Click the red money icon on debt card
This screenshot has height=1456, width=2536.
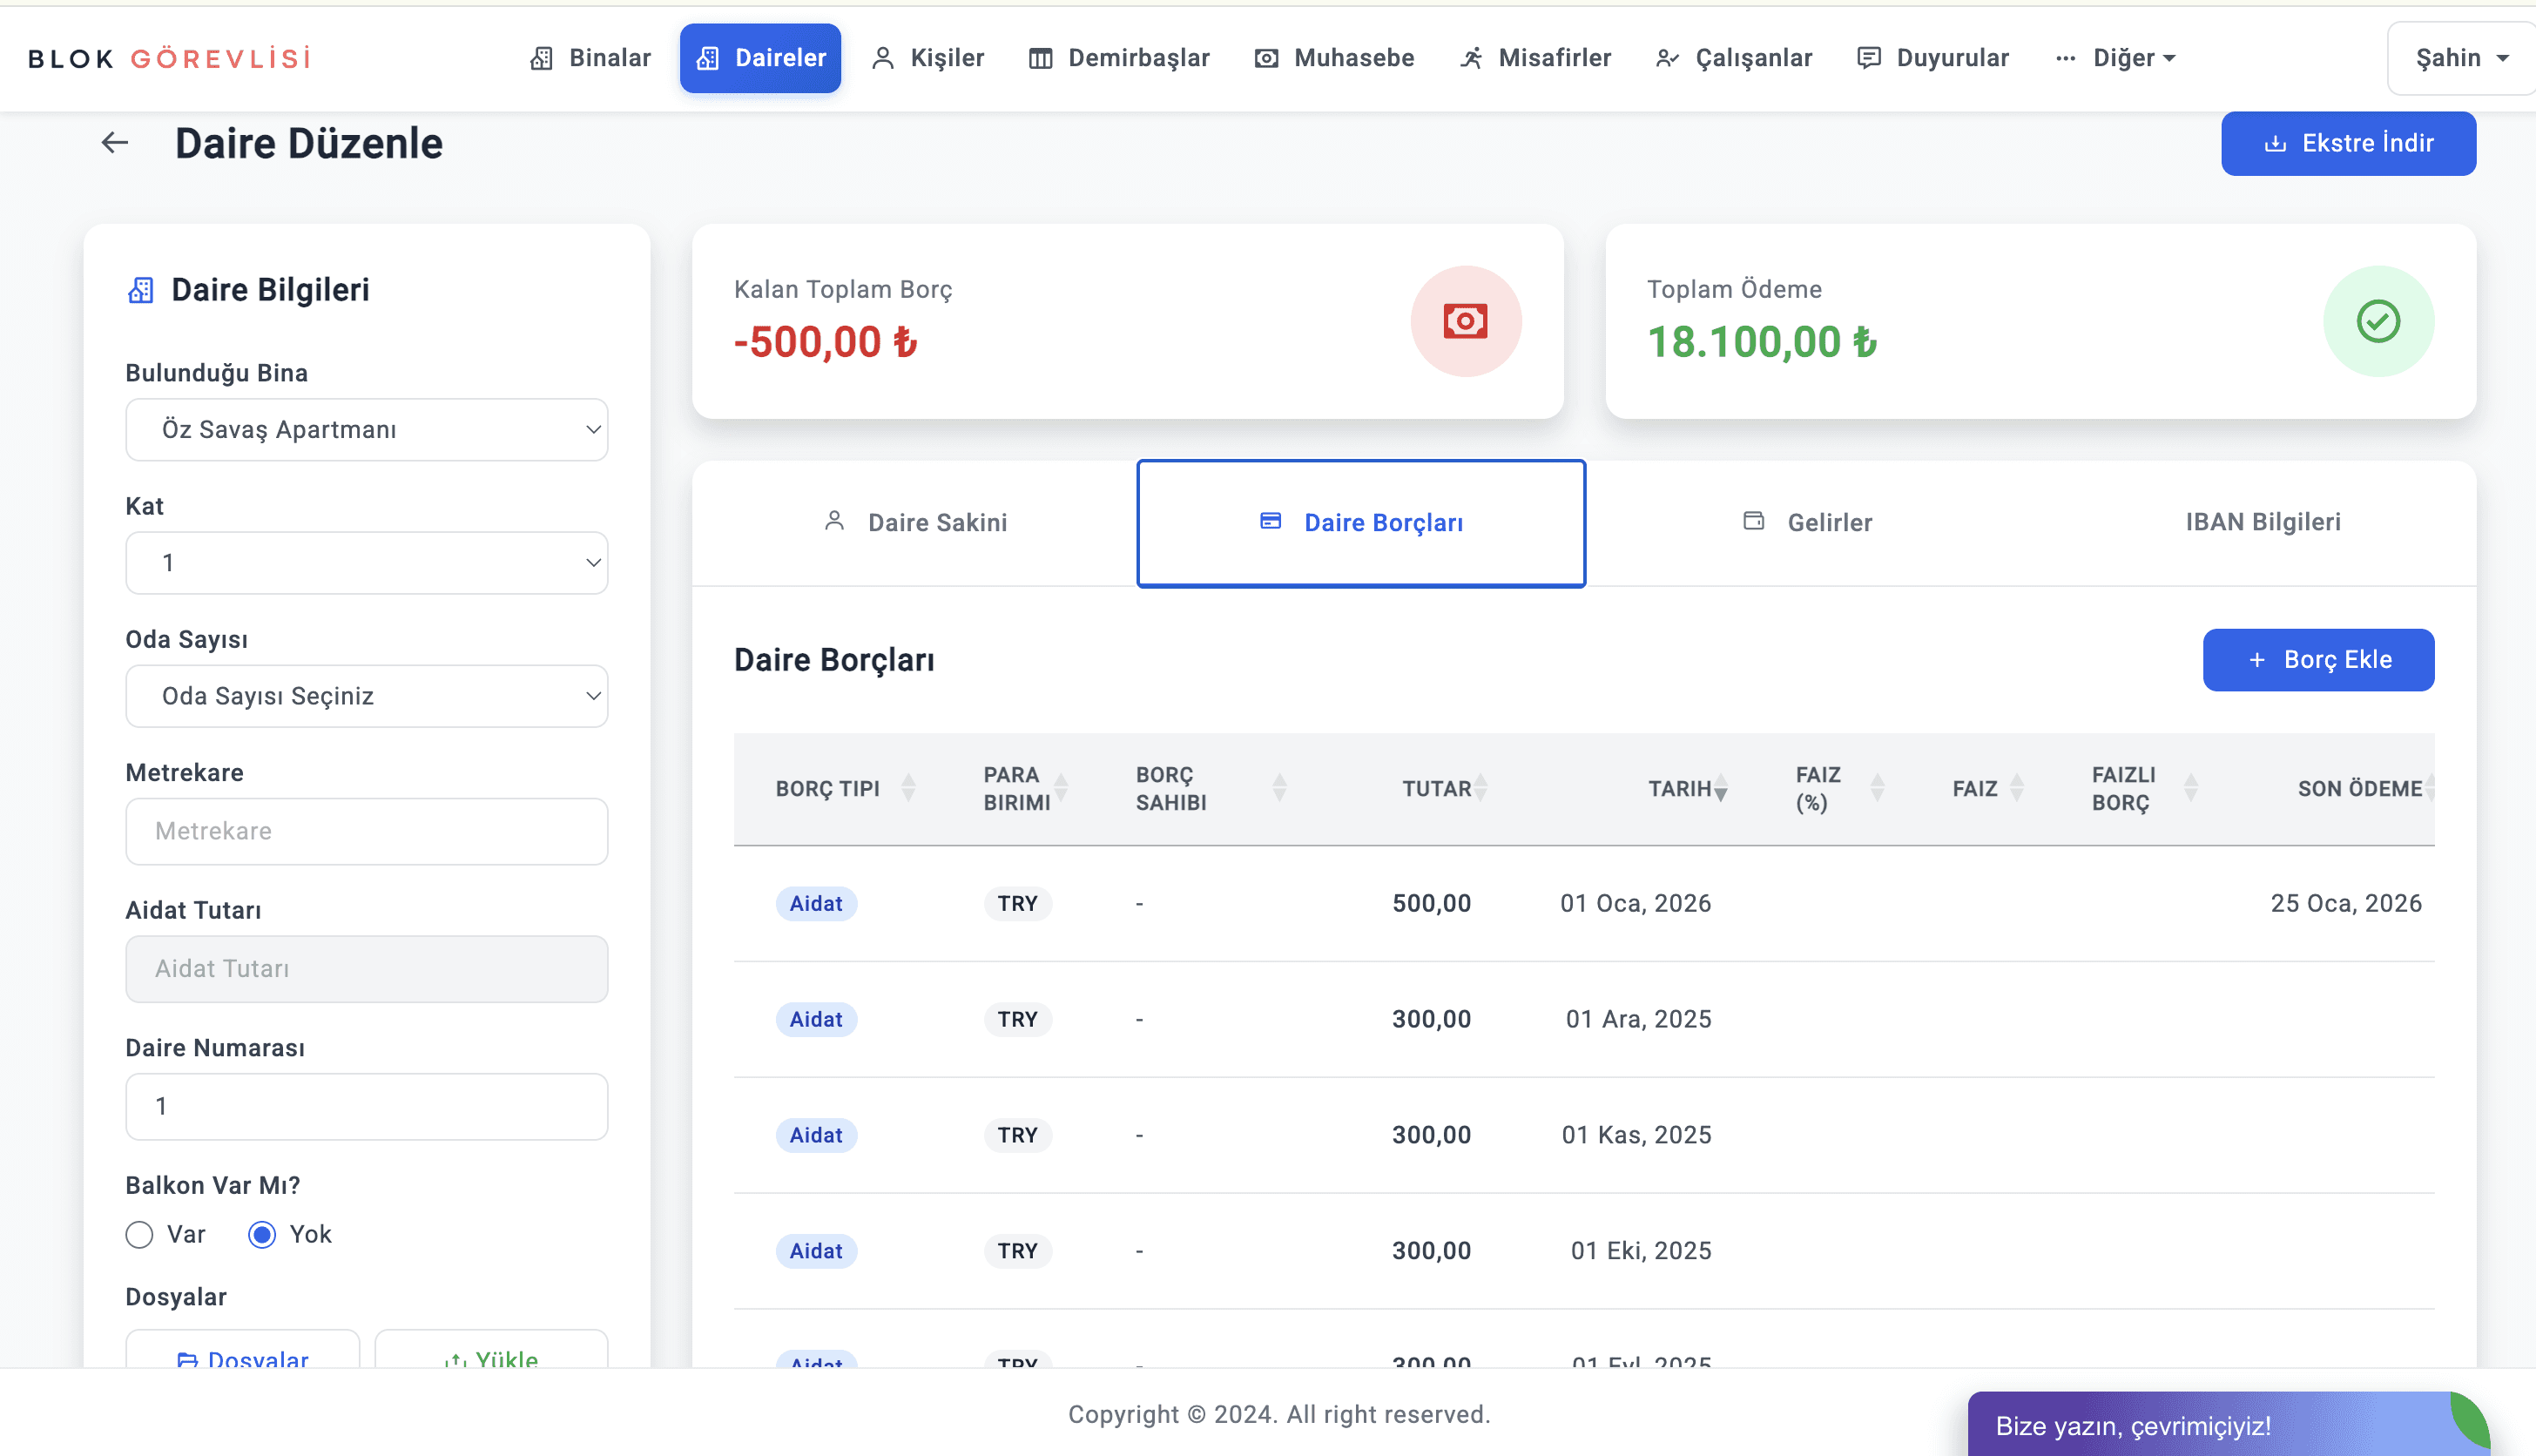[x=1465, y=321]
